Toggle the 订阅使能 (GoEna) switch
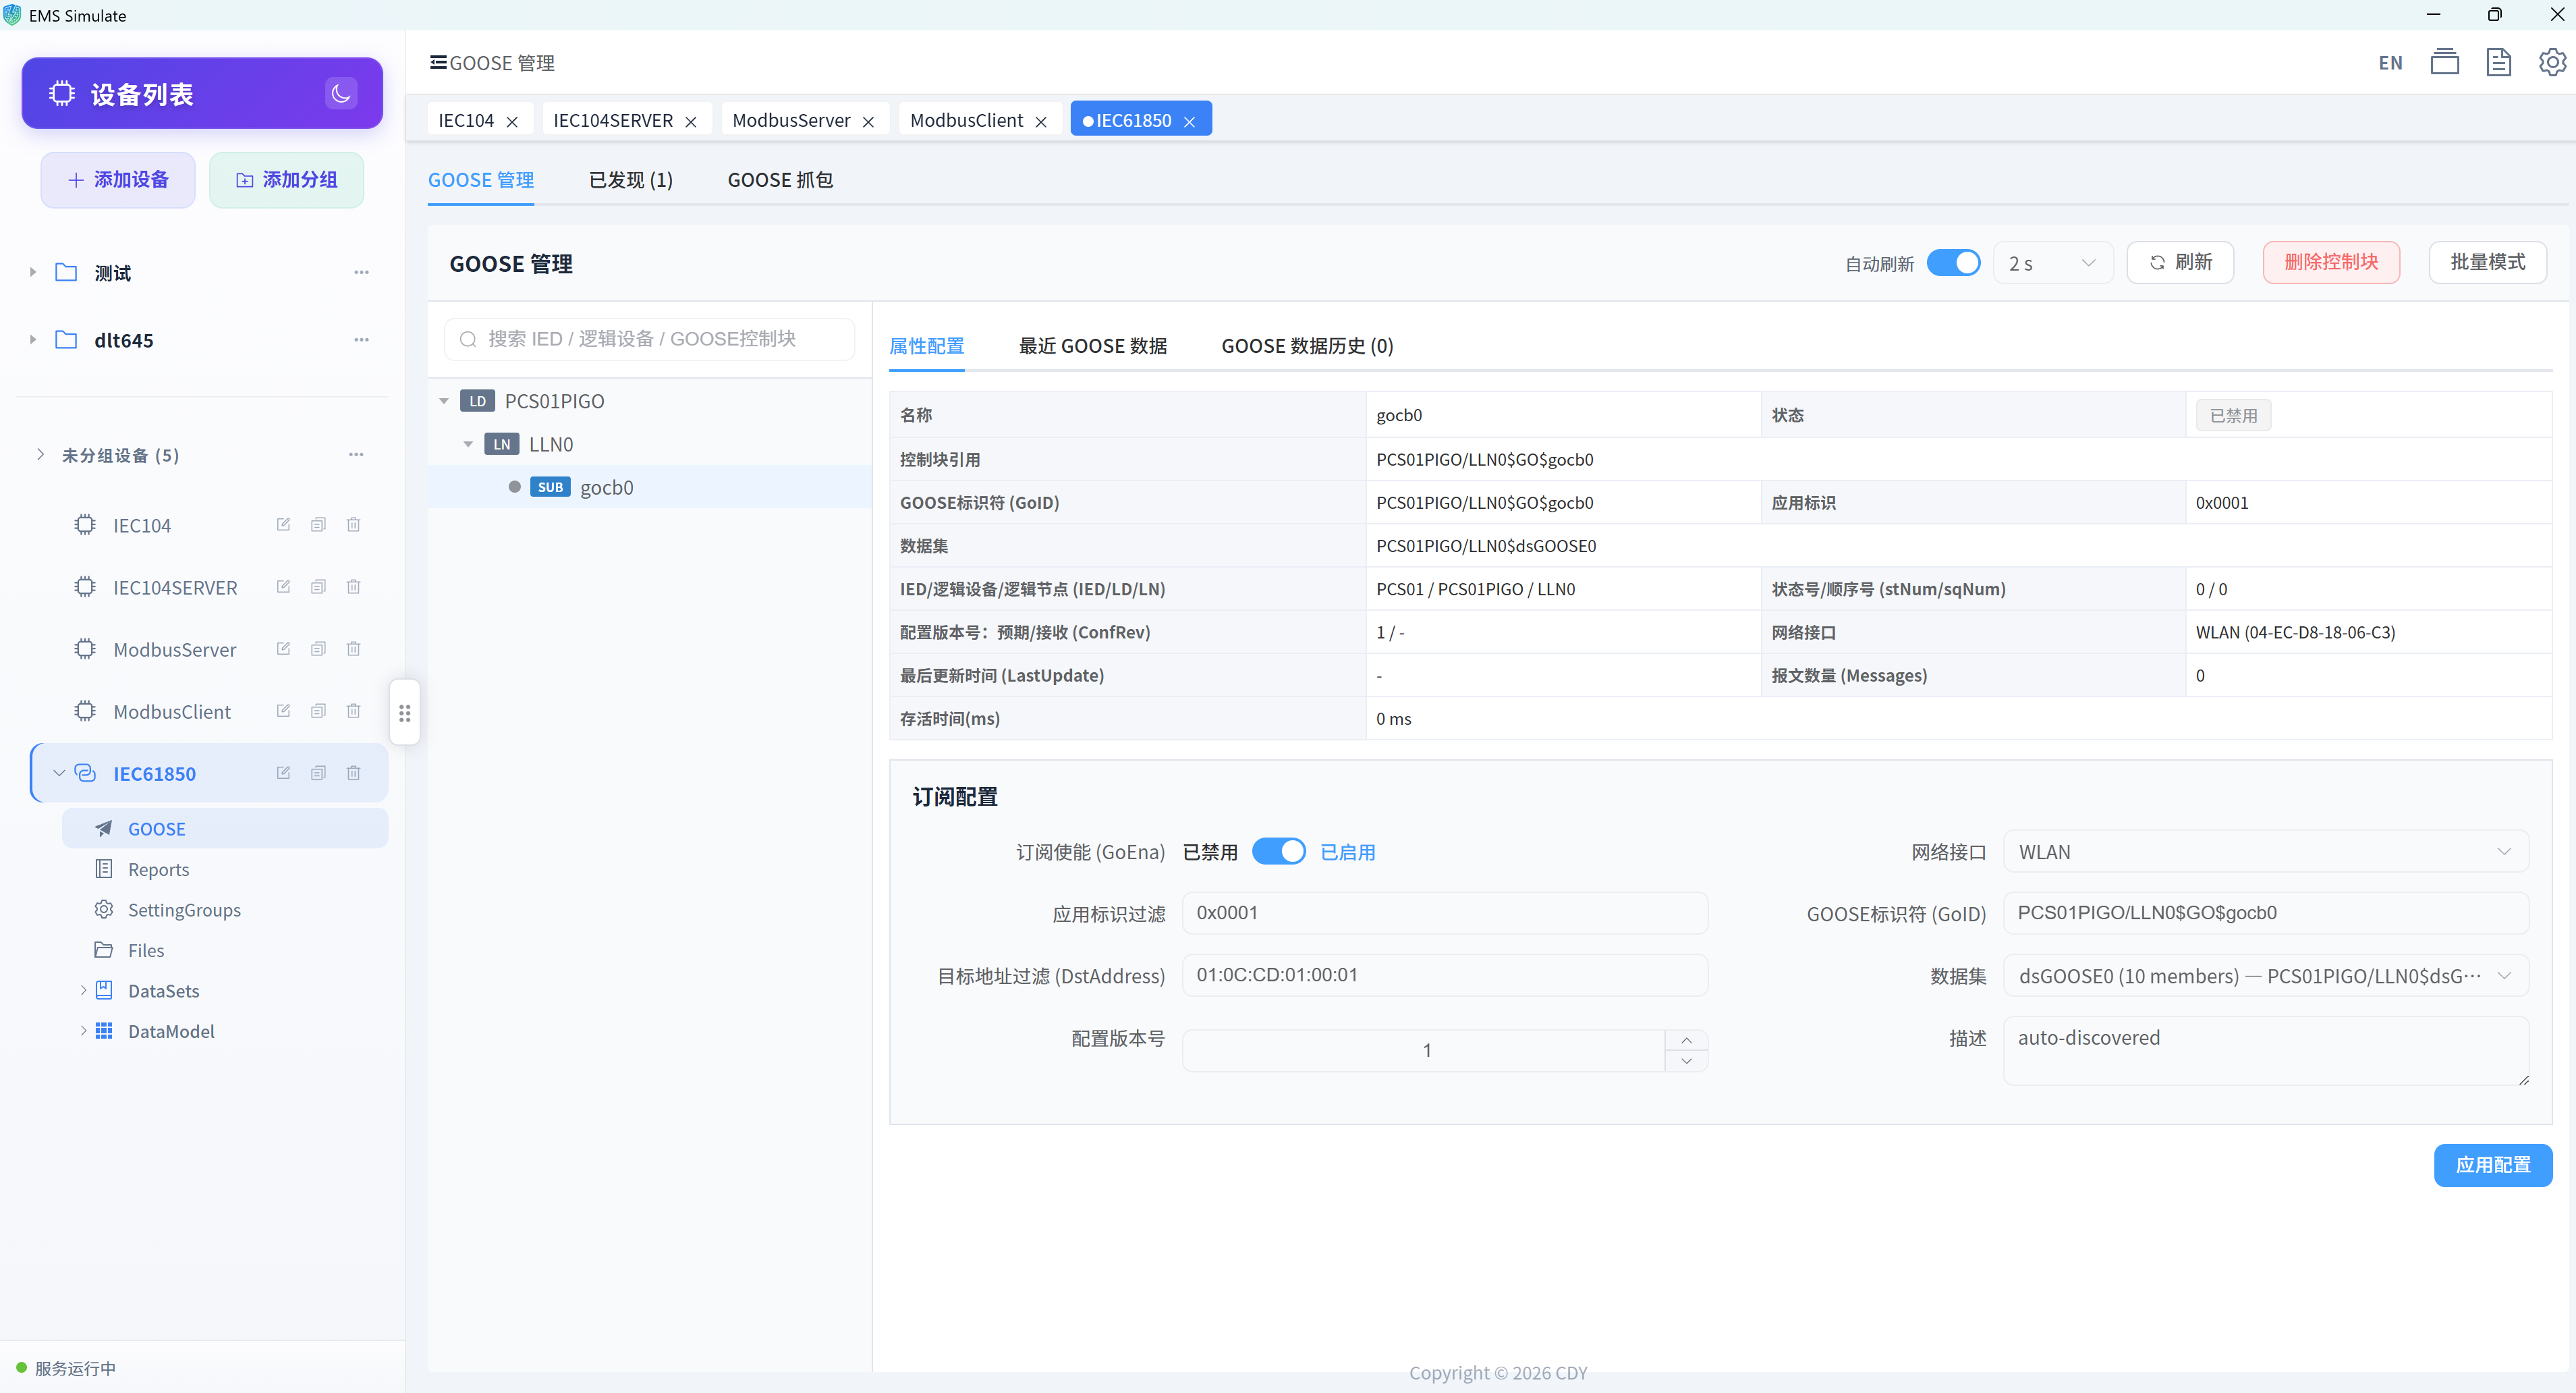2576x1393 pixels. 1278,851
